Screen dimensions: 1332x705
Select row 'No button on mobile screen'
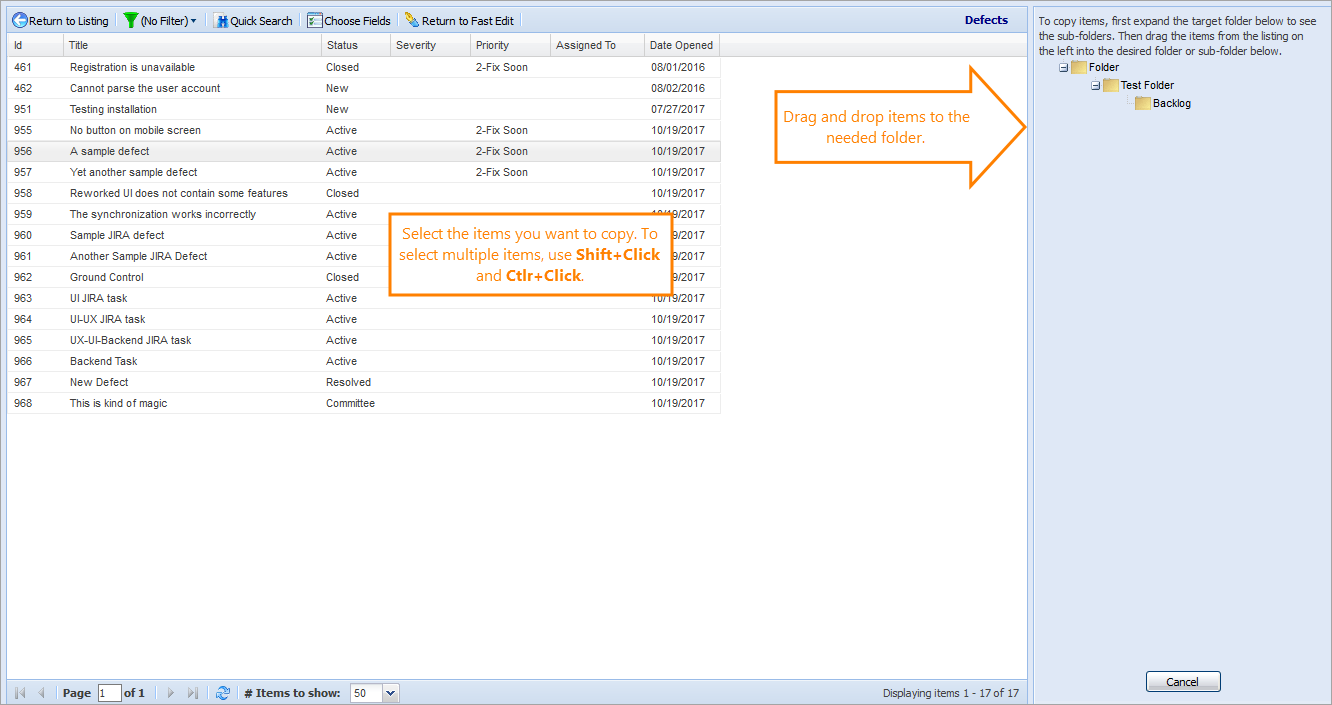pyautogui.click(x=364, y=130)
